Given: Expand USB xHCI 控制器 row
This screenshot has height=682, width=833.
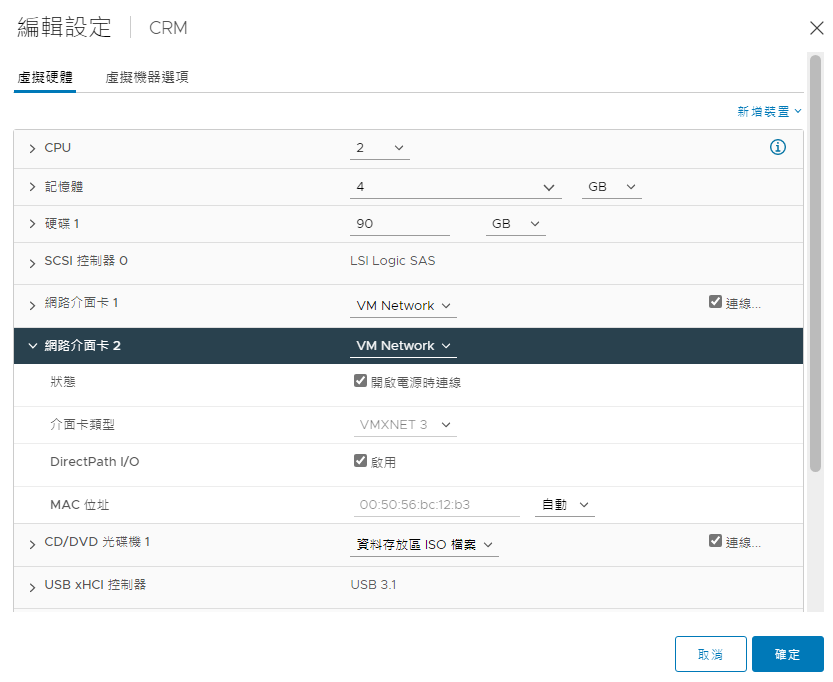Looking at the screenshot, I should 32,587.
